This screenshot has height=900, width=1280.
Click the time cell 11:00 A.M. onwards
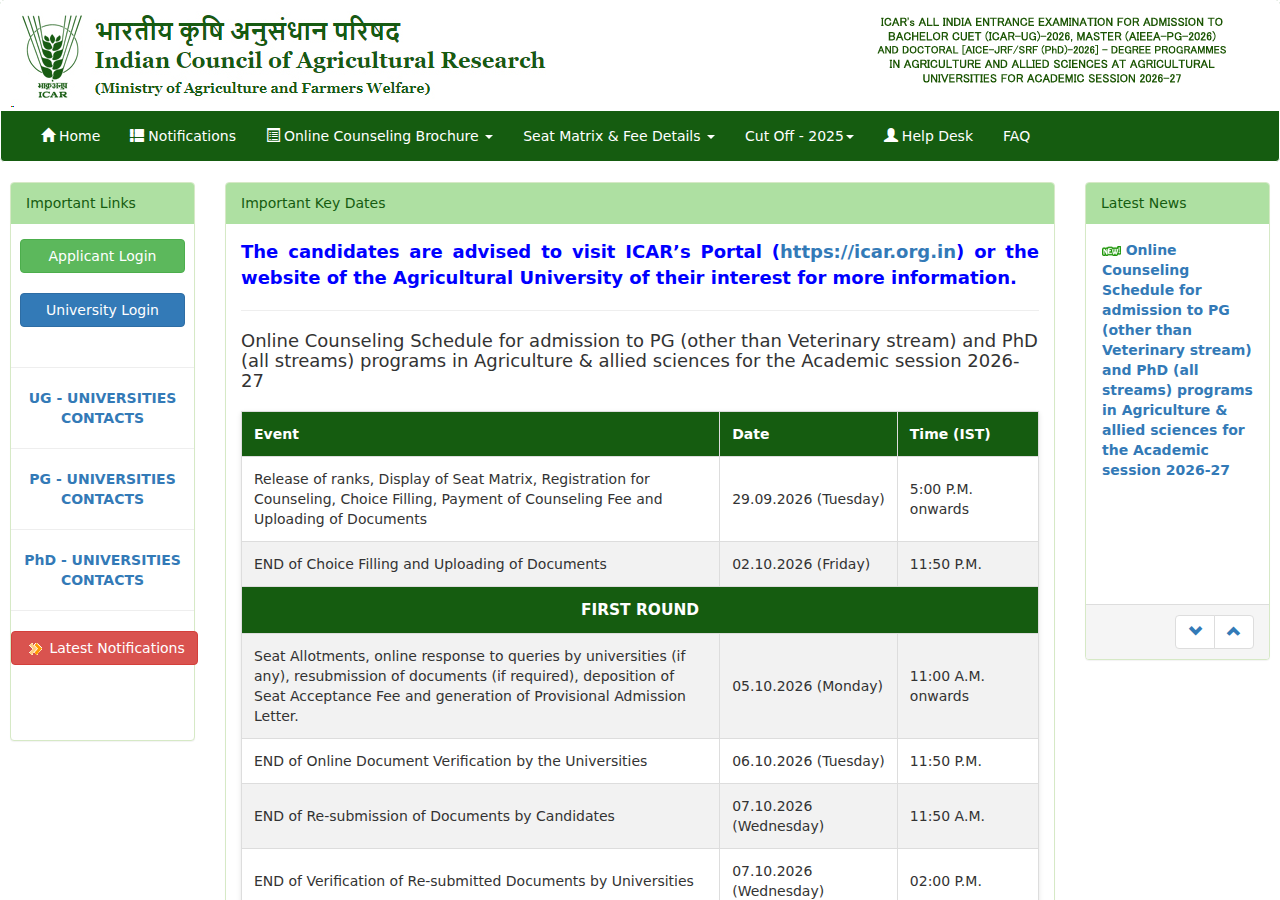967,686
